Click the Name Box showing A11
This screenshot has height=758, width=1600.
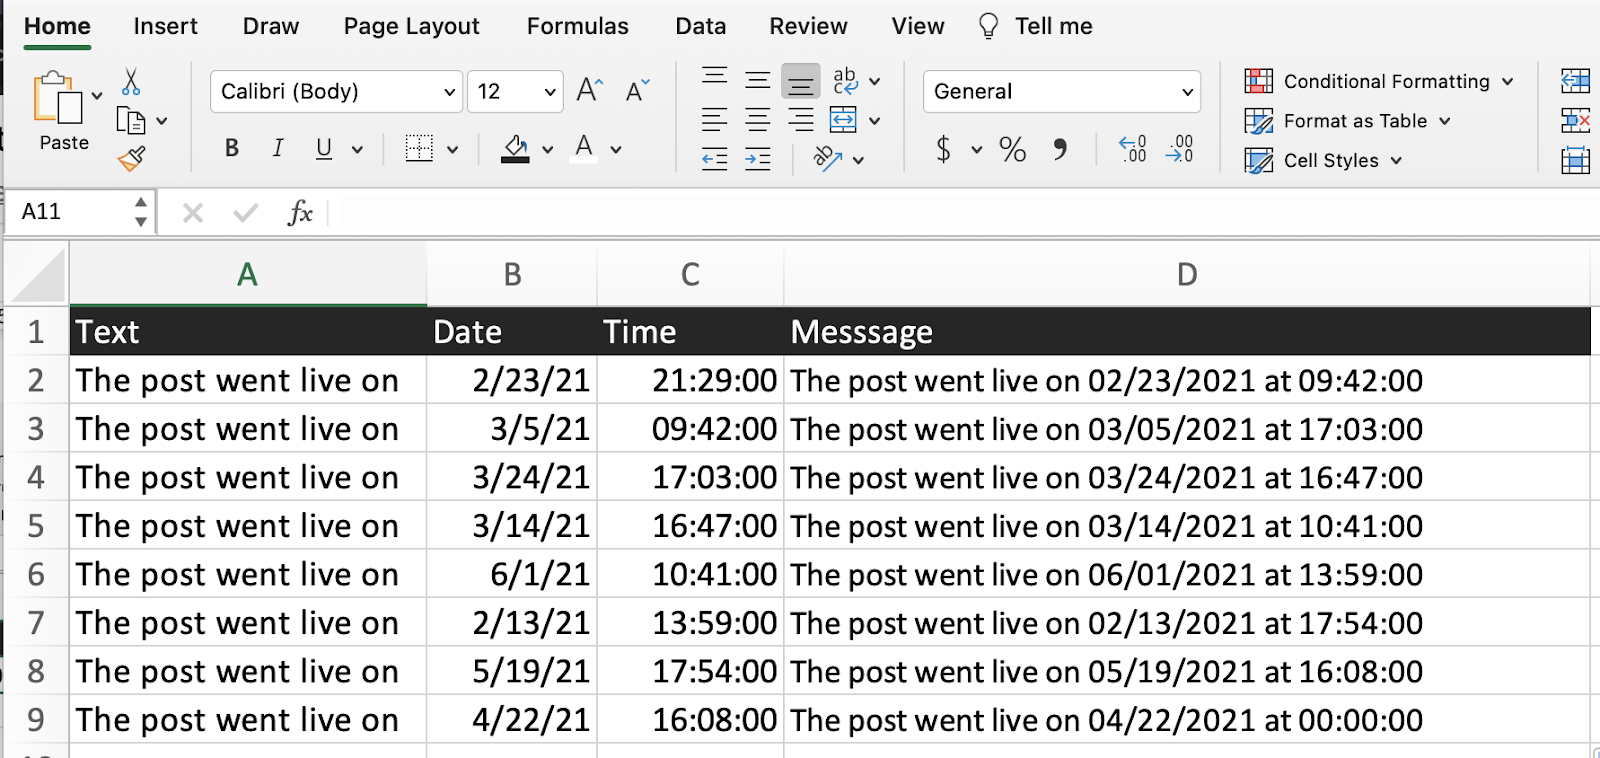(70, 212)
